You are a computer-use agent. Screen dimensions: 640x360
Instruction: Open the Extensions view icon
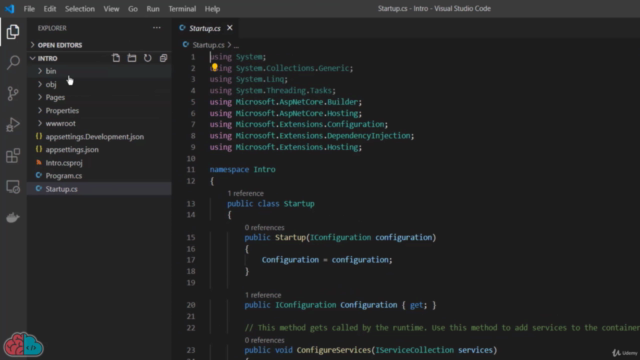click(13, 156)
